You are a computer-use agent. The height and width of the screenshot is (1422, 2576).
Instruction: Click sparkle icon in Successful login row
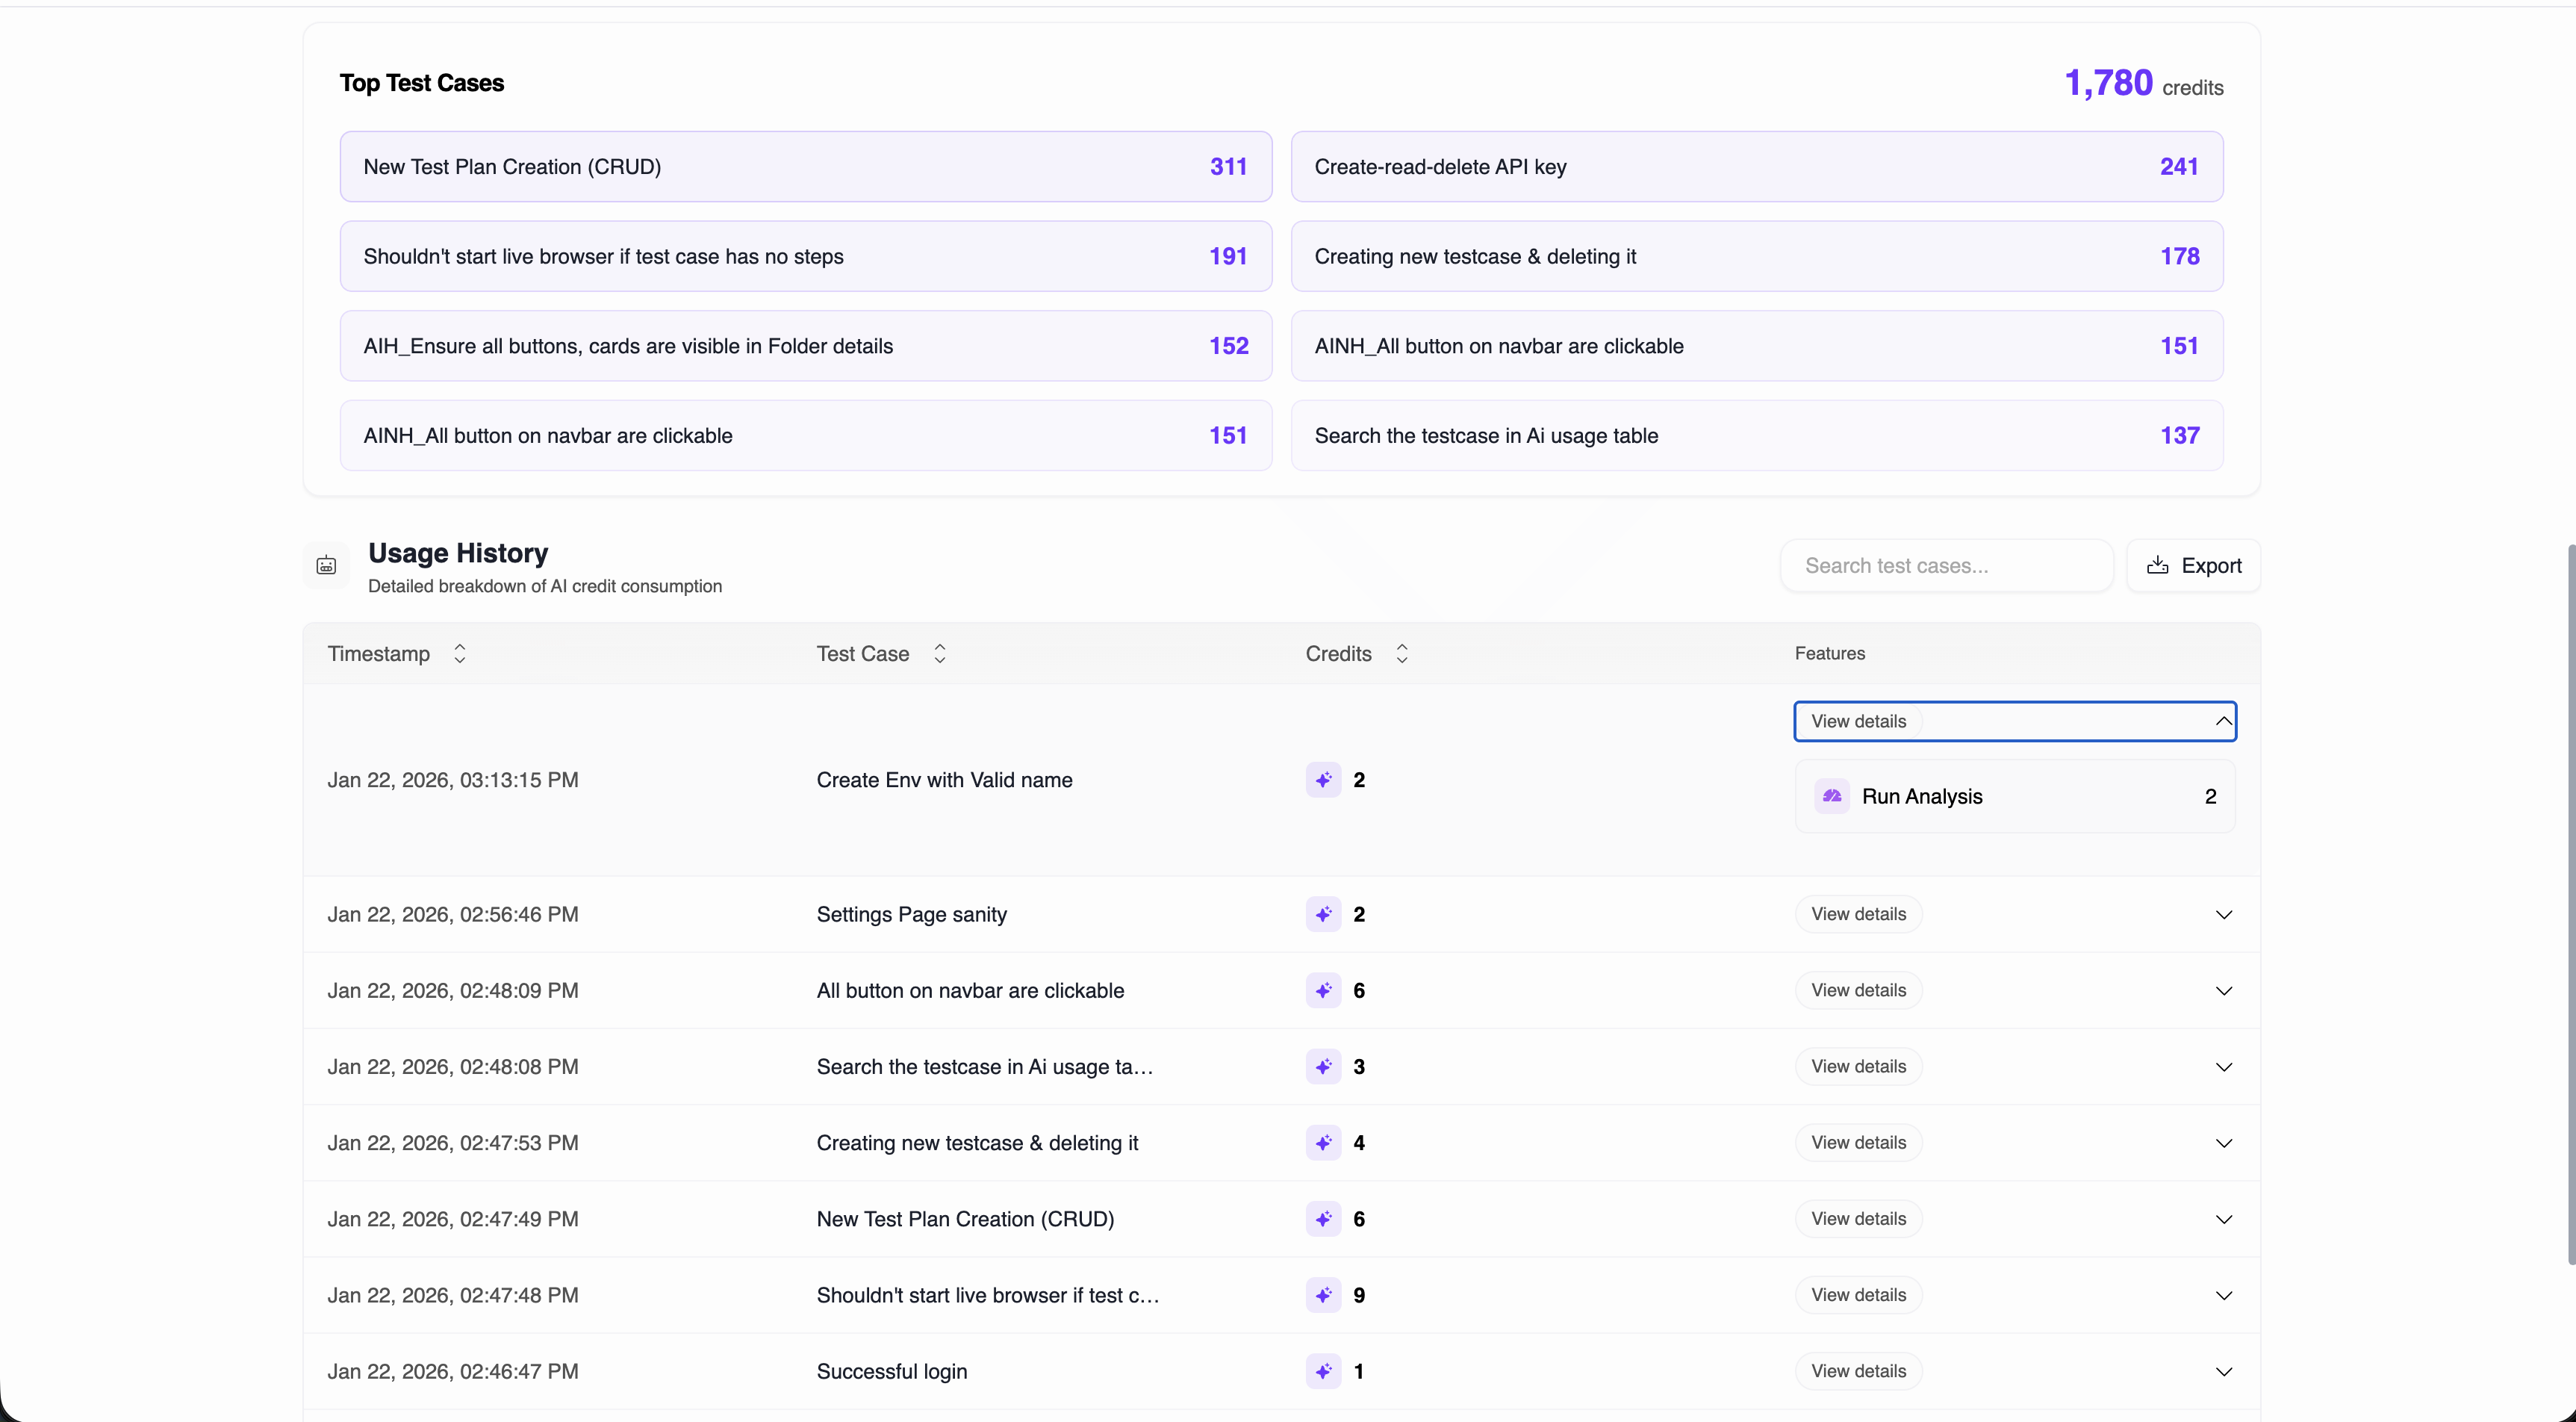click(1323, 1371)
